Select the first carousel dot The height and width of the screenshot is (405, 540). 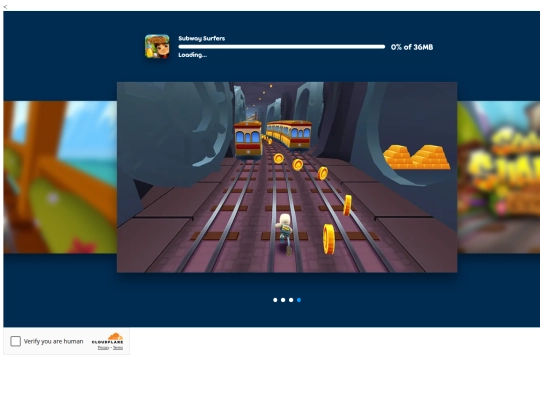coord(275,300)
